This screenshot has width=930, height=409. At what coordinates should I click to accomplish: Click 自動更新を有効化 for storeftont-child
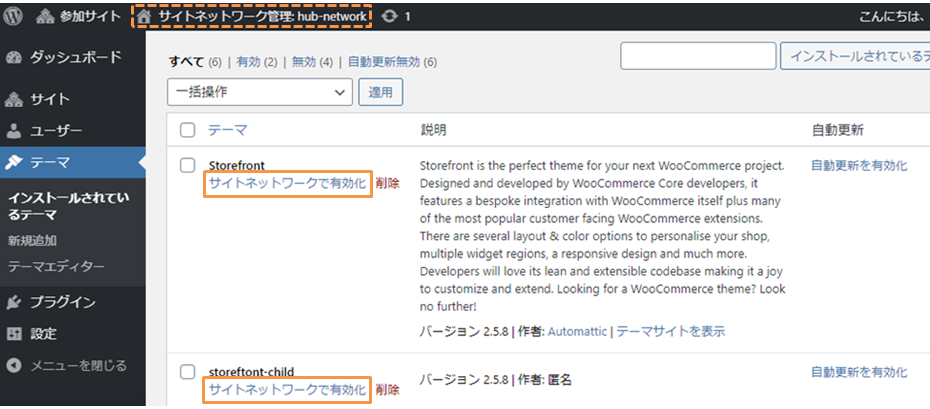(859, 372)
